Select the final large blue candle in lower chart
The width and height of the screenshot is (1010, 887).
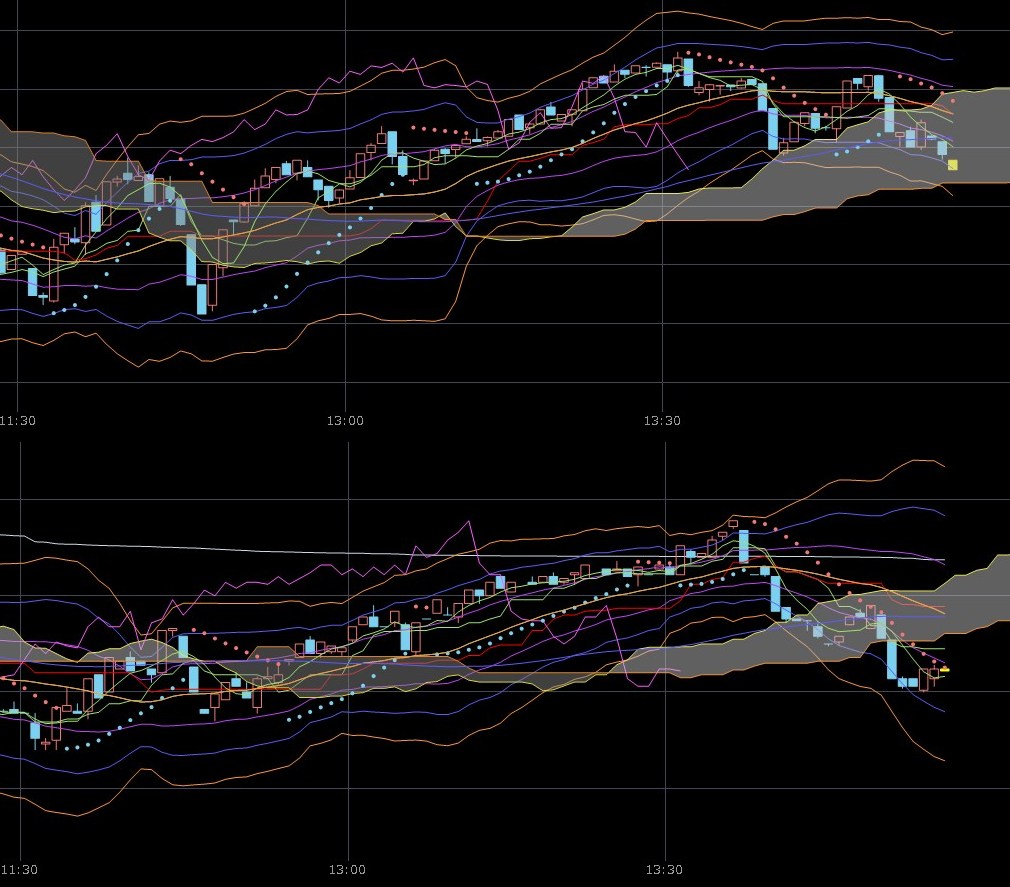[x=892, y=660]
